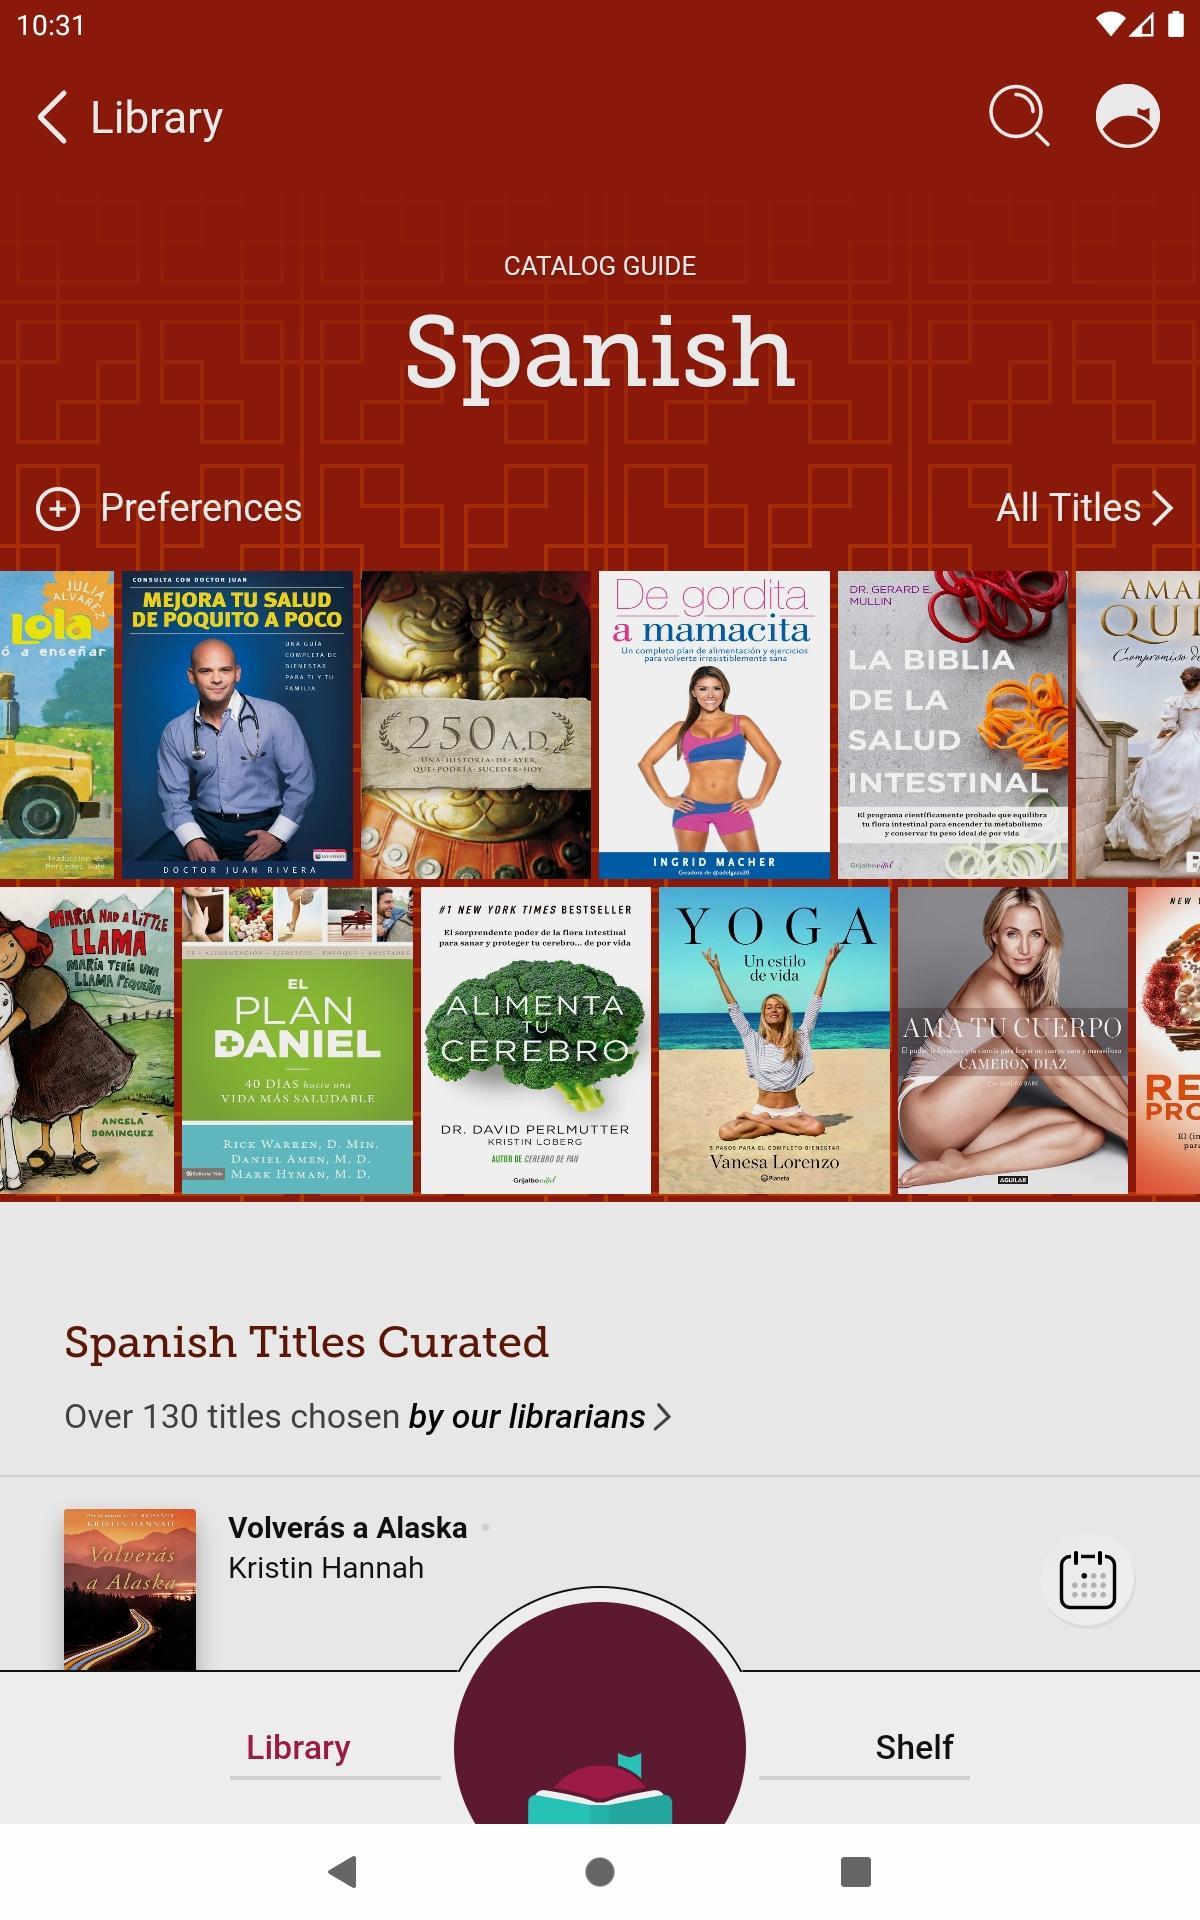
Task: Go back to Library with the arrow
Action: pos(52,117)
